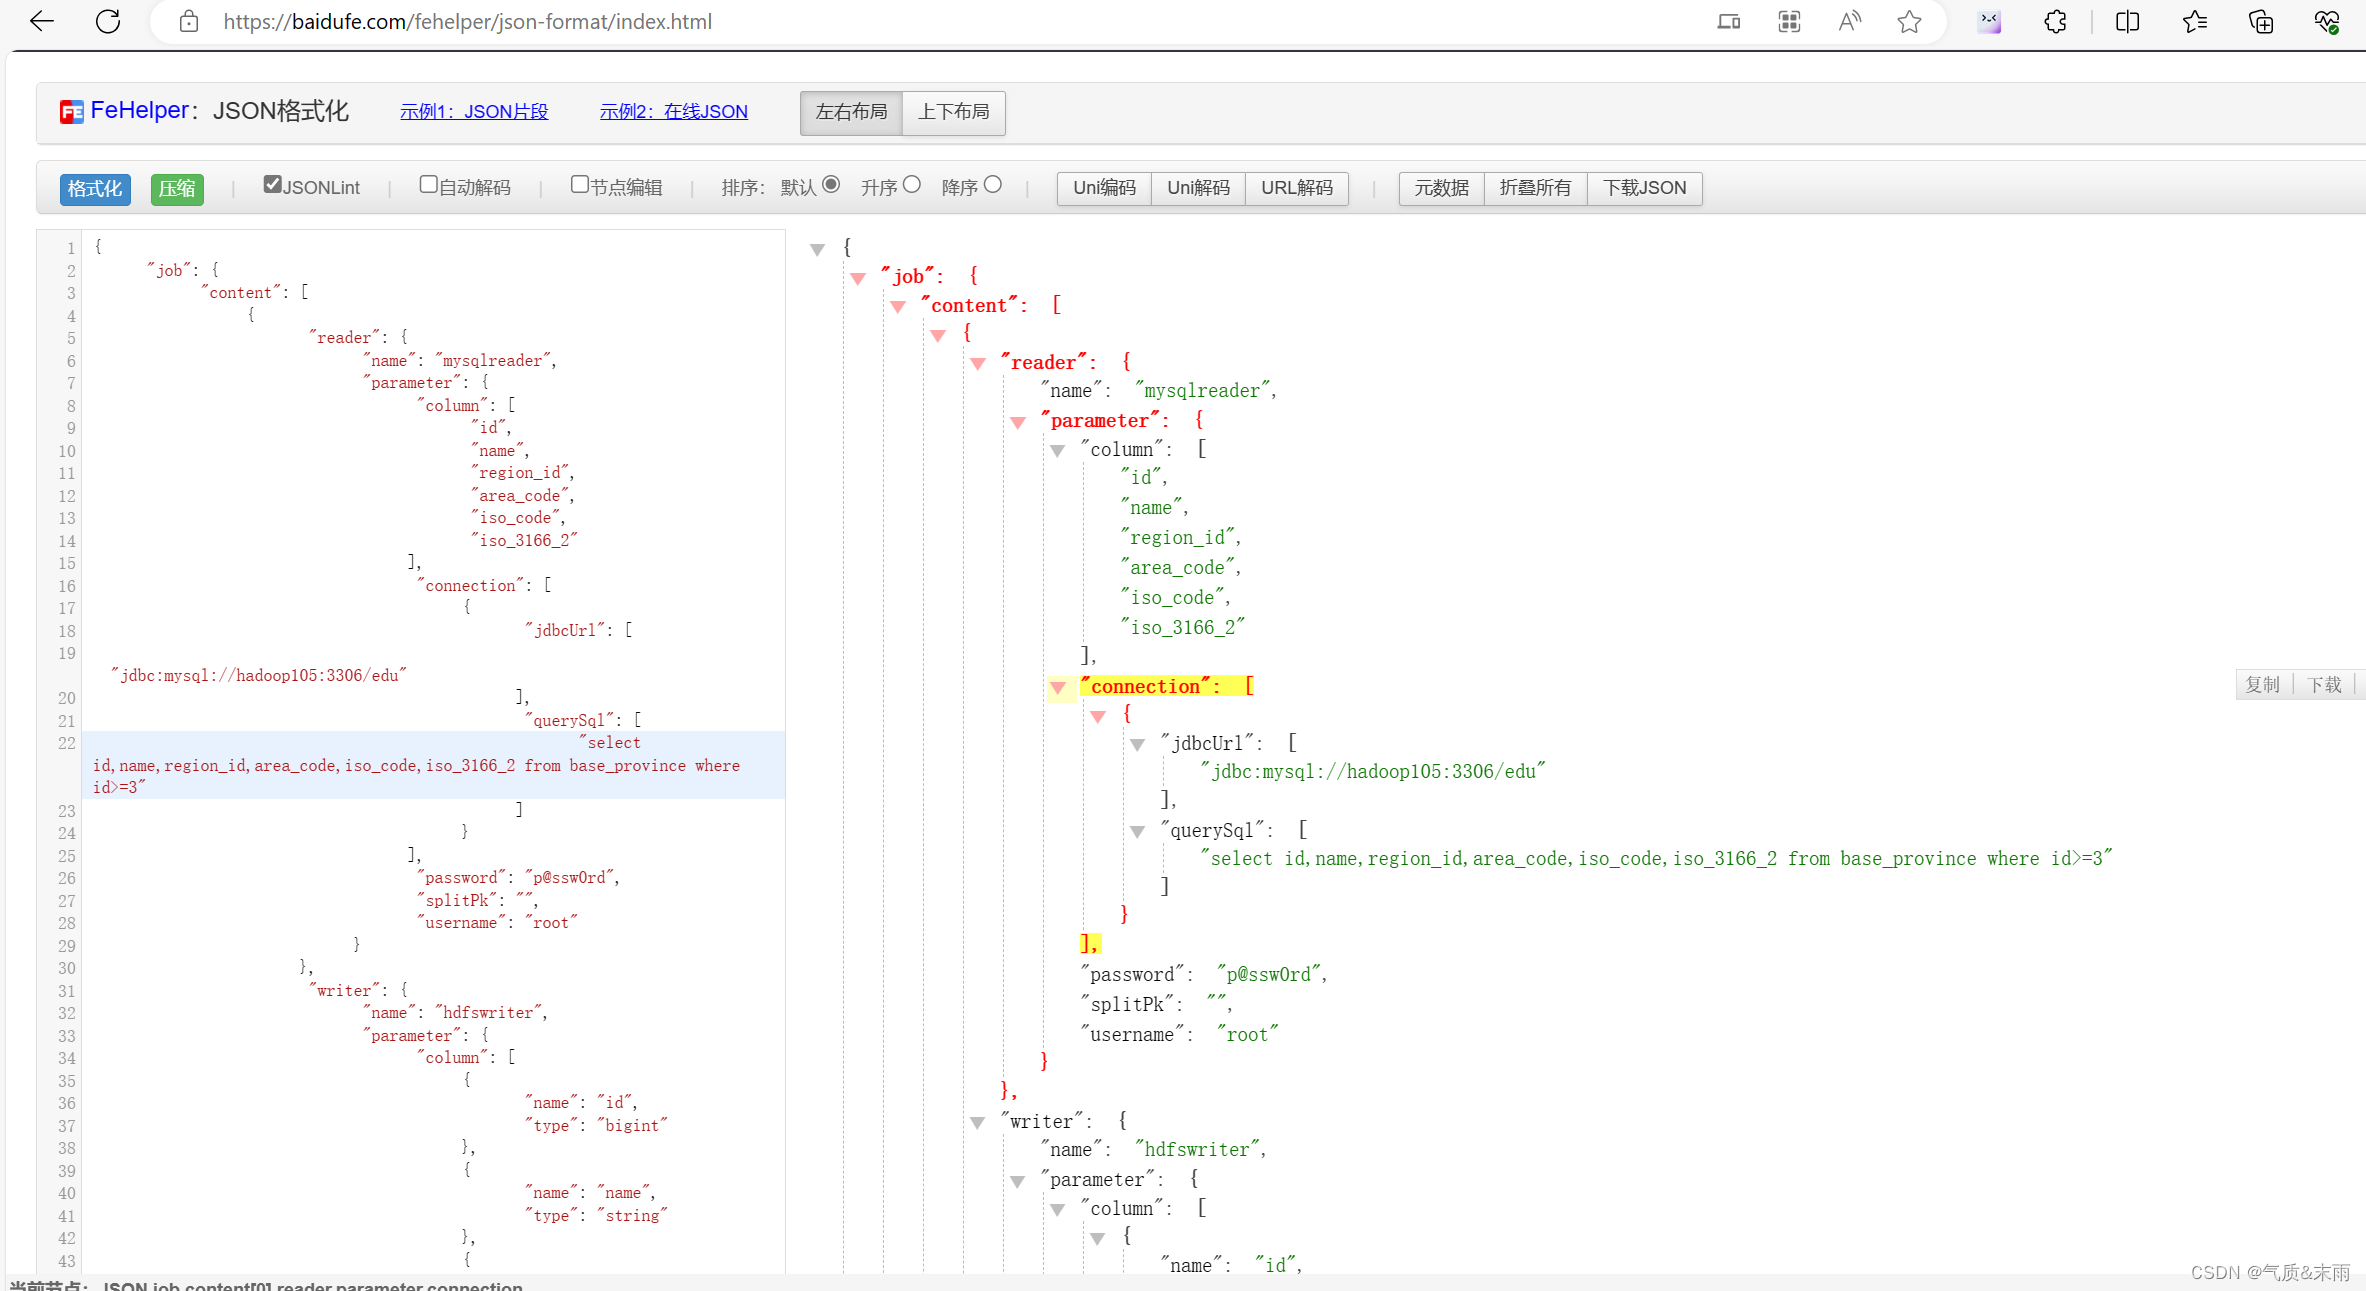This screenshot has height=1291, width=2366.
Task: Open Browser essentials heart icon
Action: [2327, 21]
